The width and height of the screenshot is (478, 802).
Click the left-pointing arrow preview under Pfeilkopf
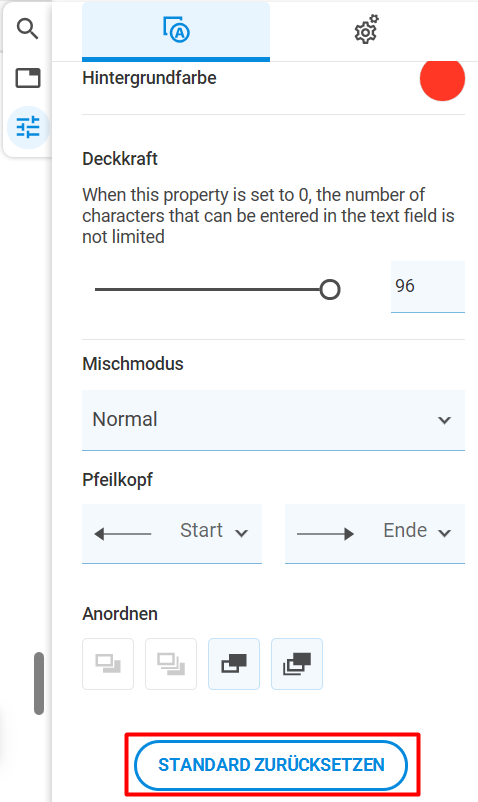click(x=123, y=534)
